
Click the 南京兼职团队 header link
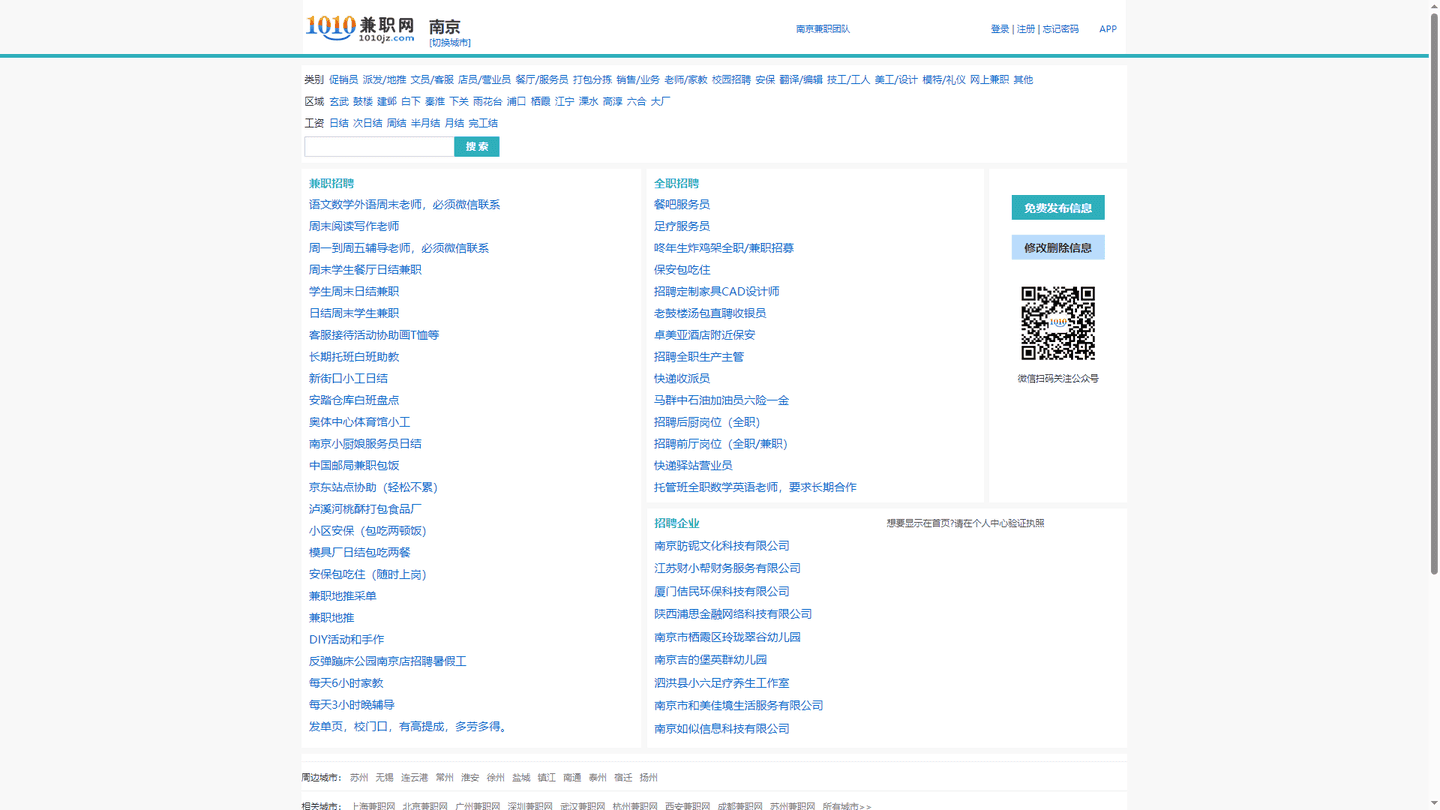tap(823, 29)
